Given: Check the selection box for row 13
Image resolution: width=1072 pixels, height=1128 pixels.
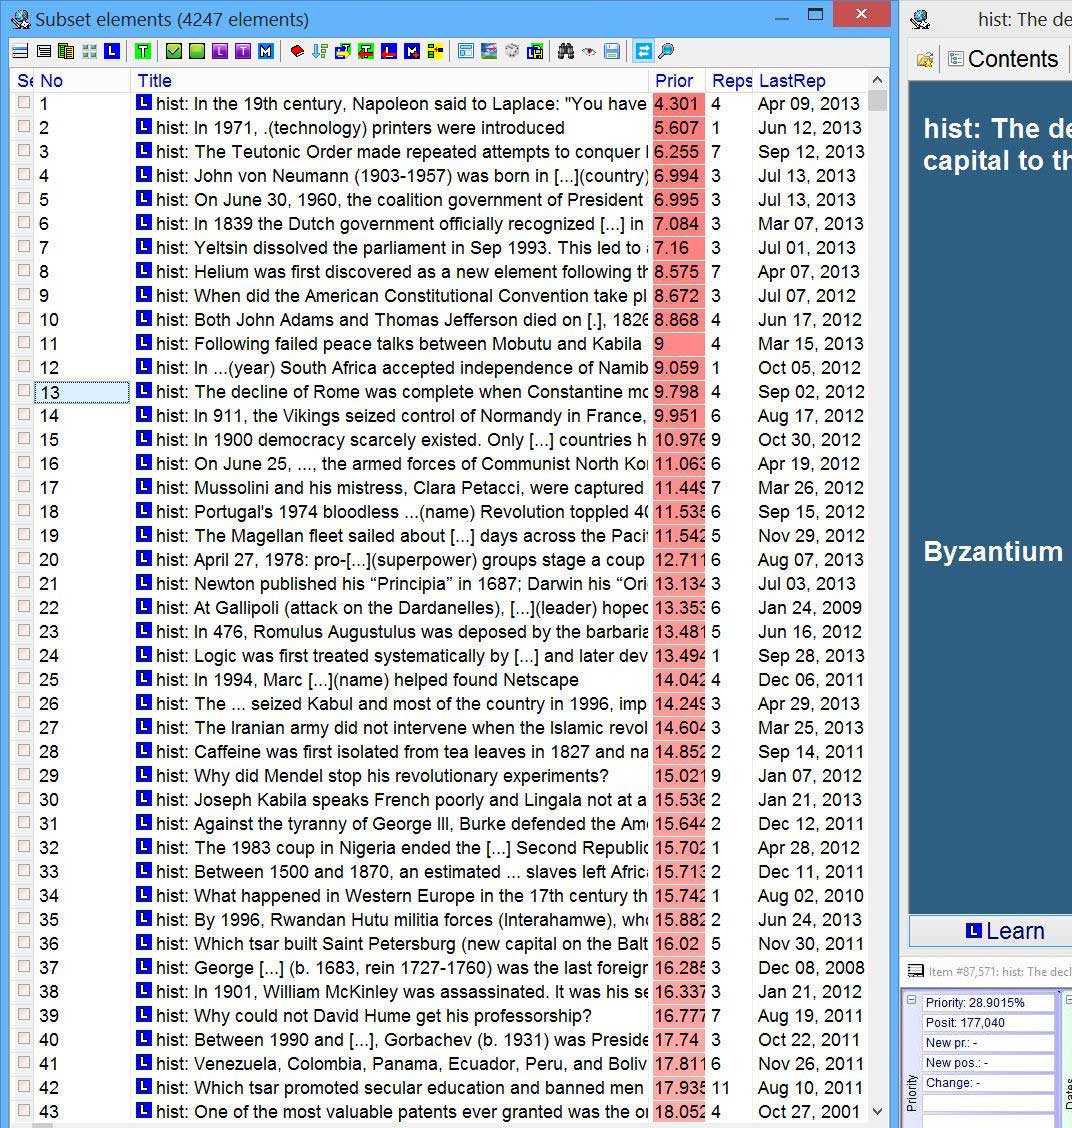Looking at the screenshot, I should coord(24,391).
